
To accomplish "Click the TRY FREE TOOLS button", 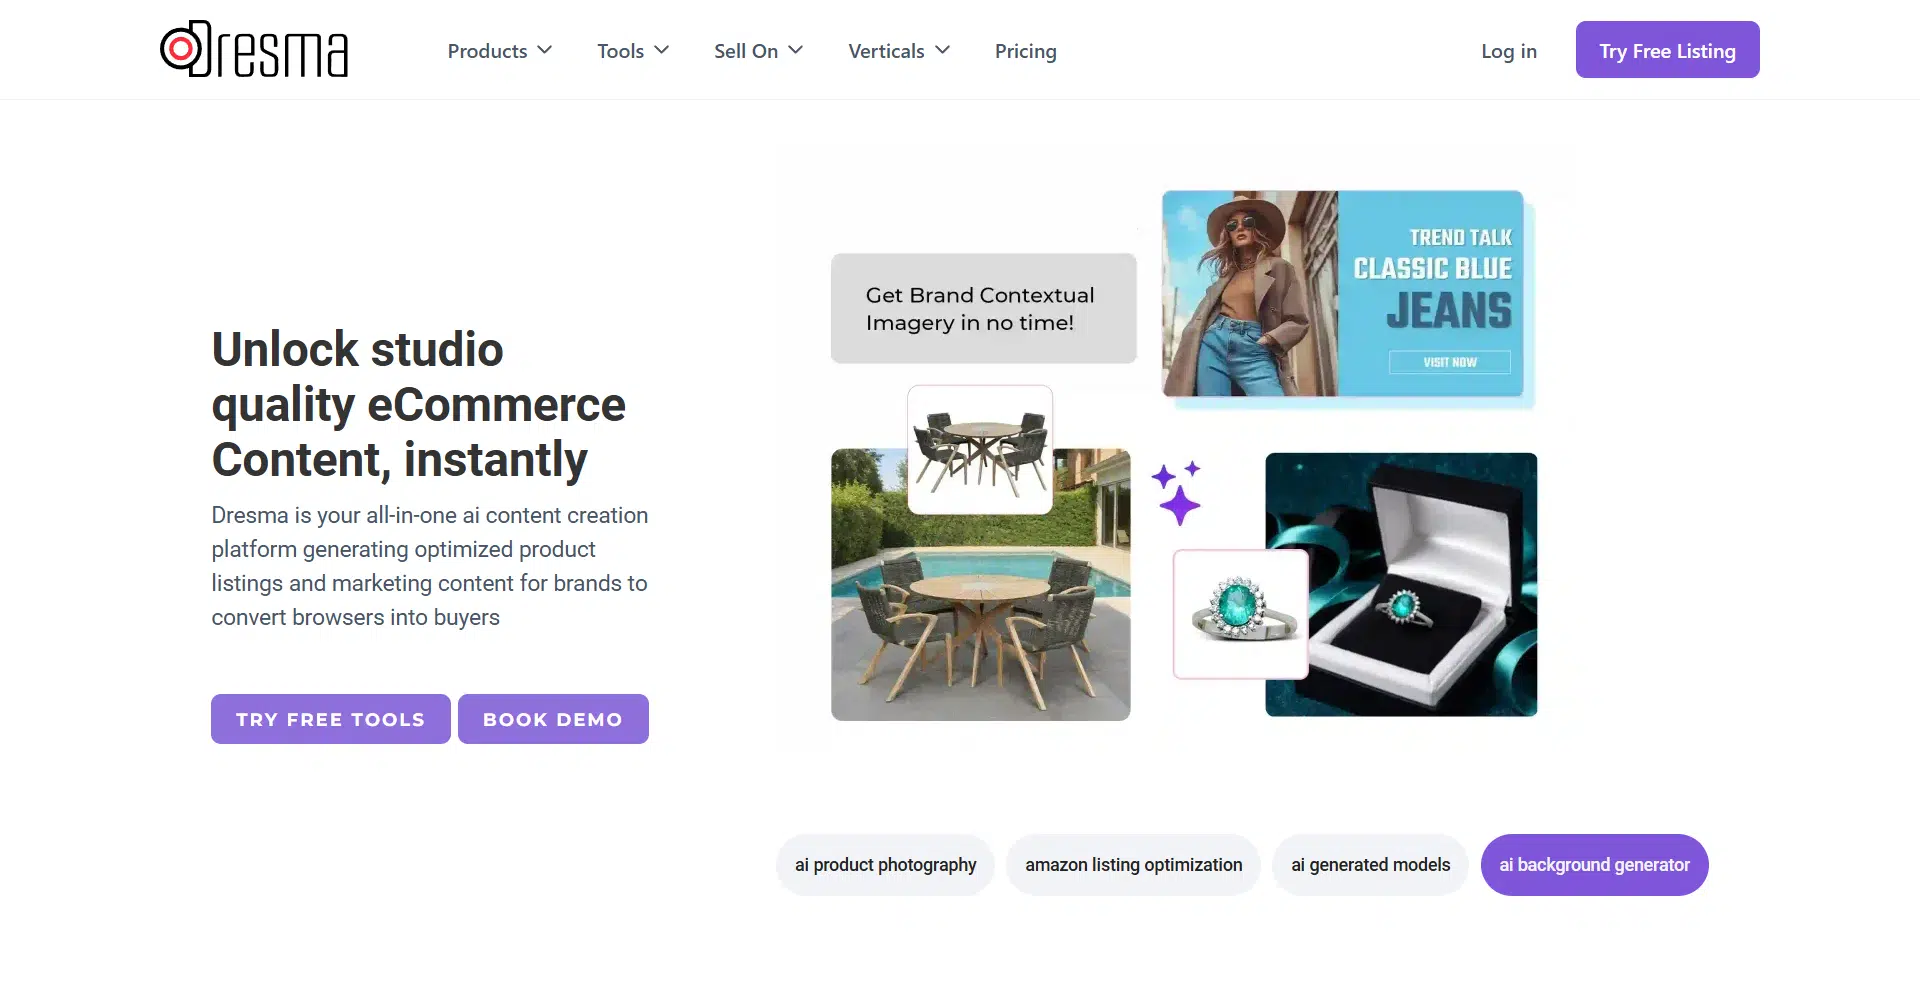I will 331,719.
